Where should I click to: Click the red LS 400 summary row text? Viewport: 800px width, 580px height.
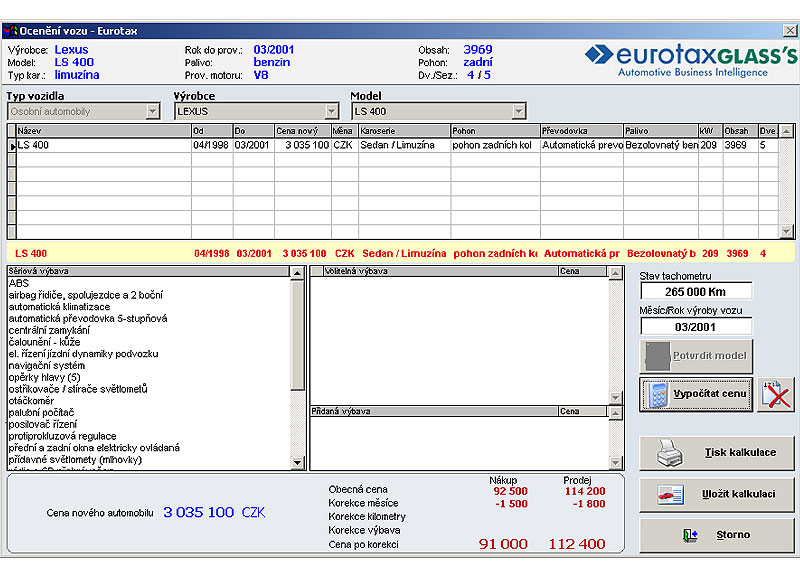click(x=31, y=254)
